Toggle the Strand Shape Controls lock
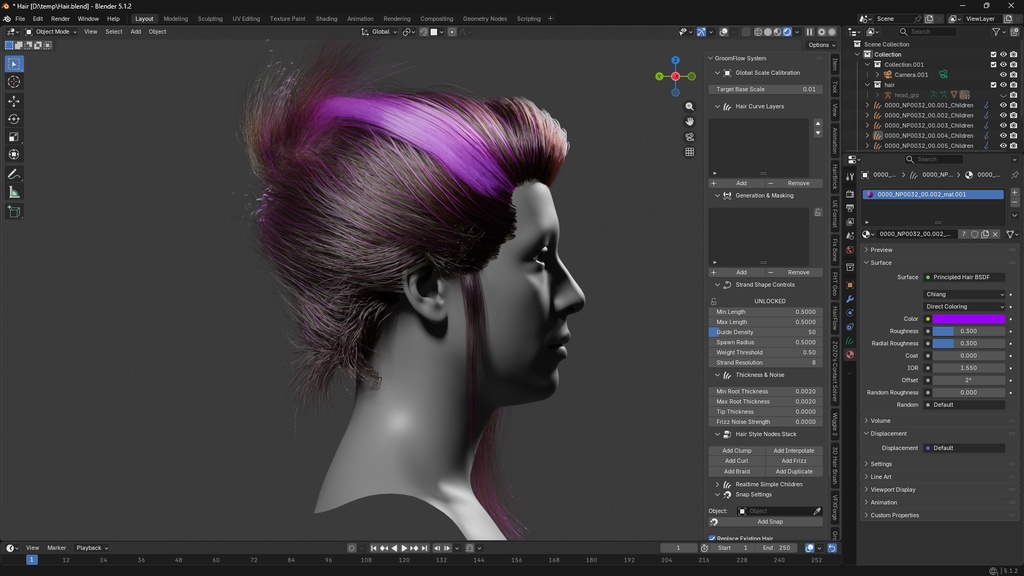Image resolution: width=1024 pixels, height=576 pixels. click(713, 302)
